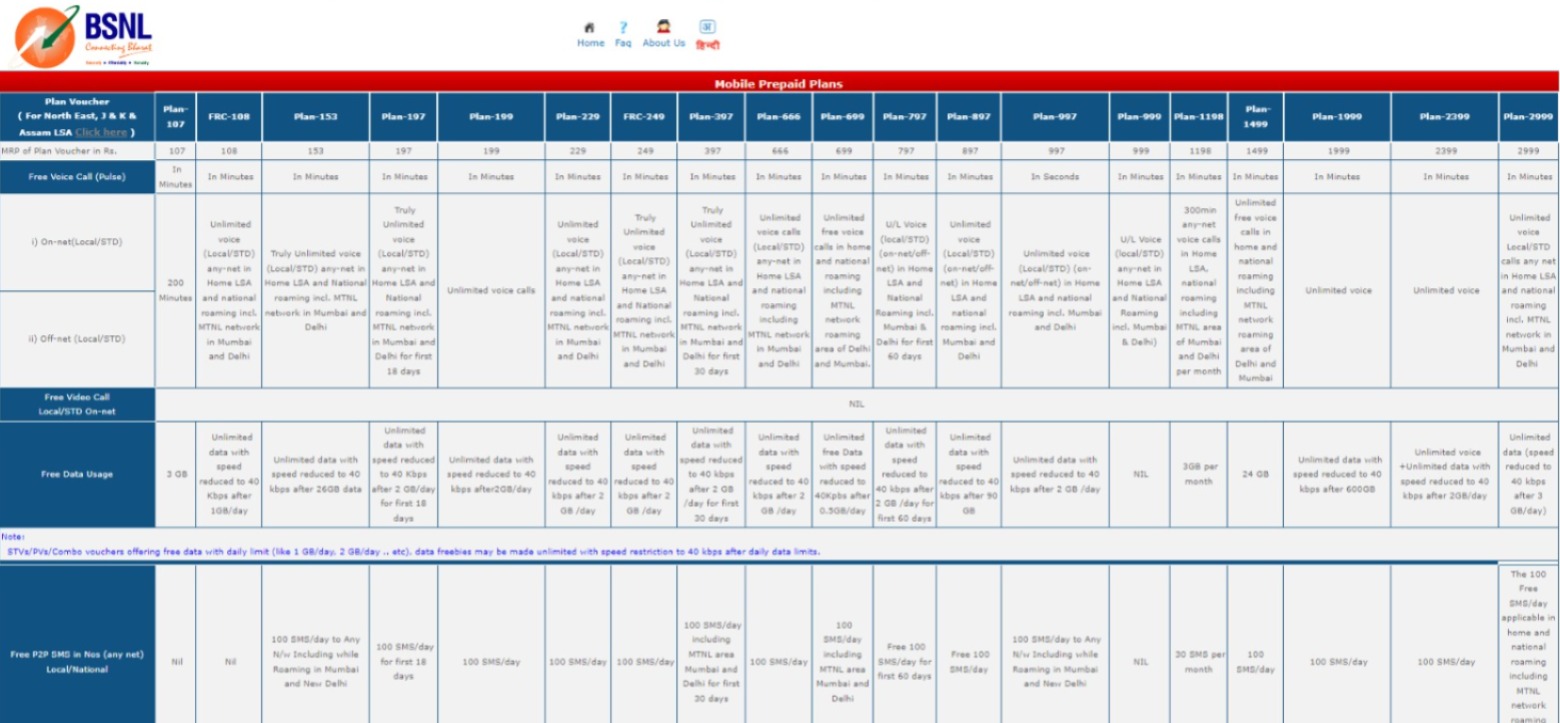Click the Free P2P SMS row header
This screenshot has width=1560, height=723.
click(77, 662)
